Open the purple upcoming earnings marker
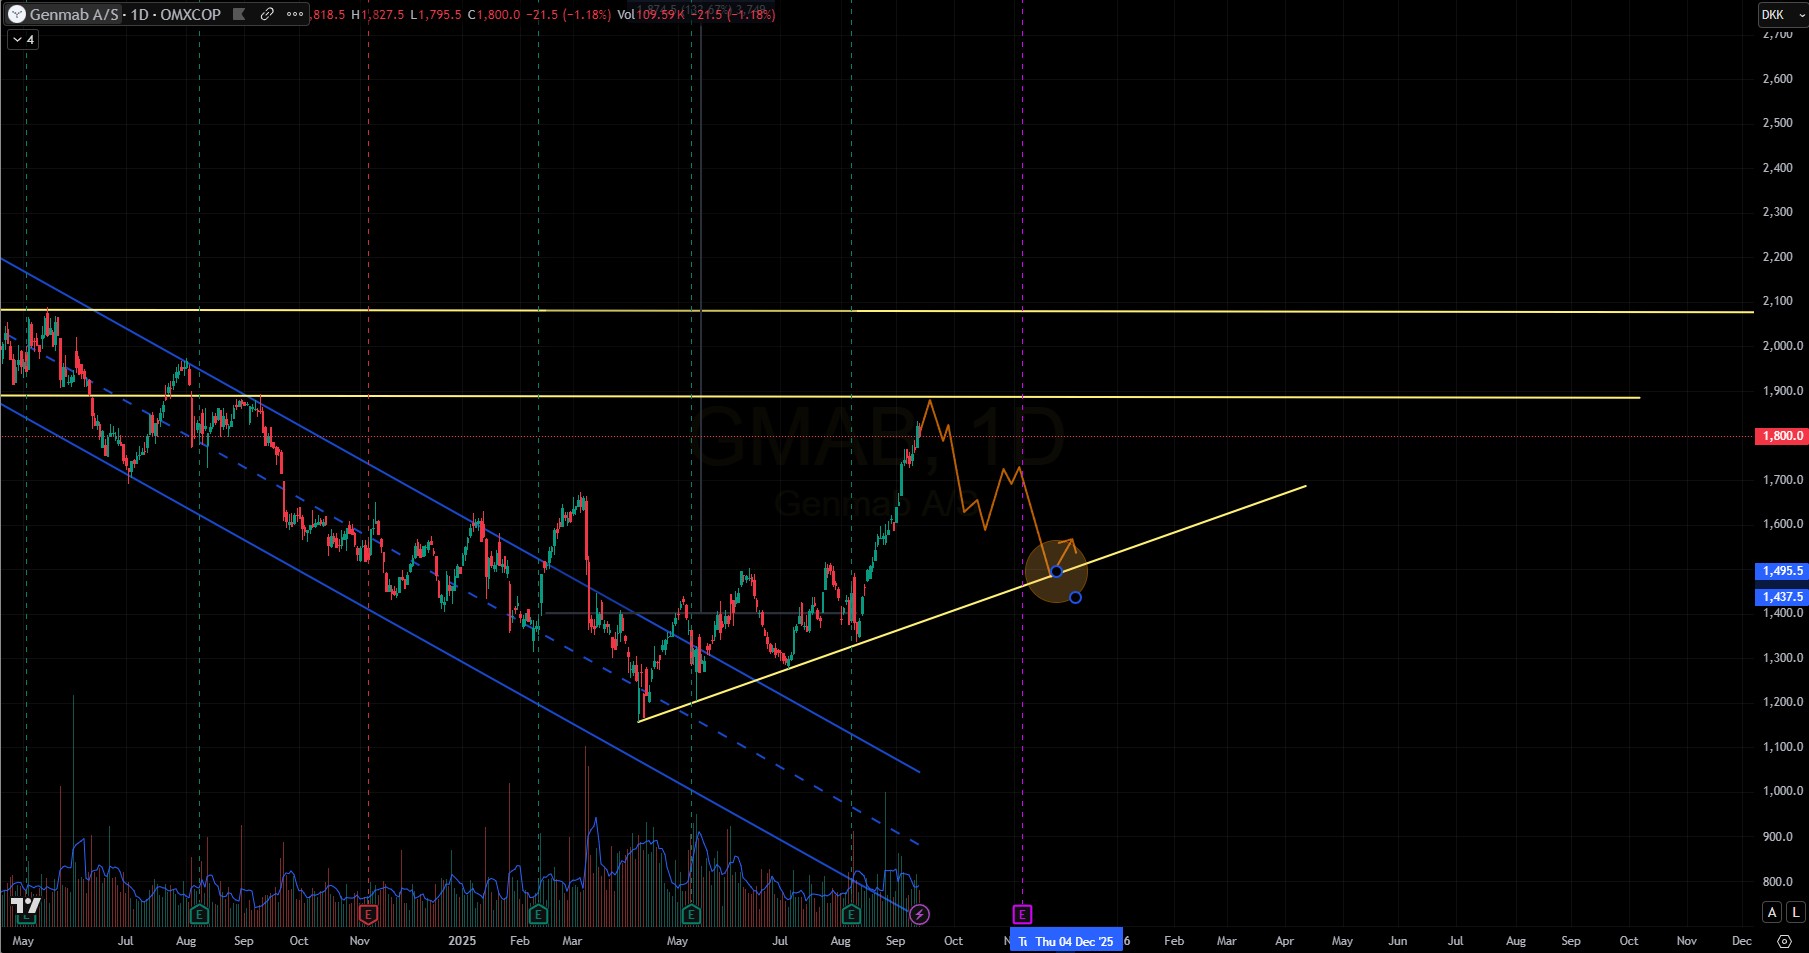The image size is (1809, 953). coord(1022,914)
